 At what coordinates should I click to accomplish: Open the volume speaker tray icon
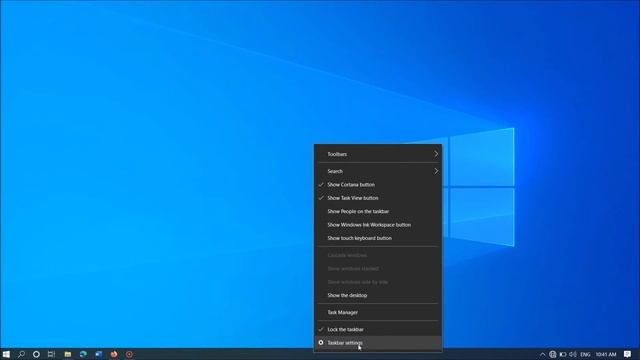(573, 354)
